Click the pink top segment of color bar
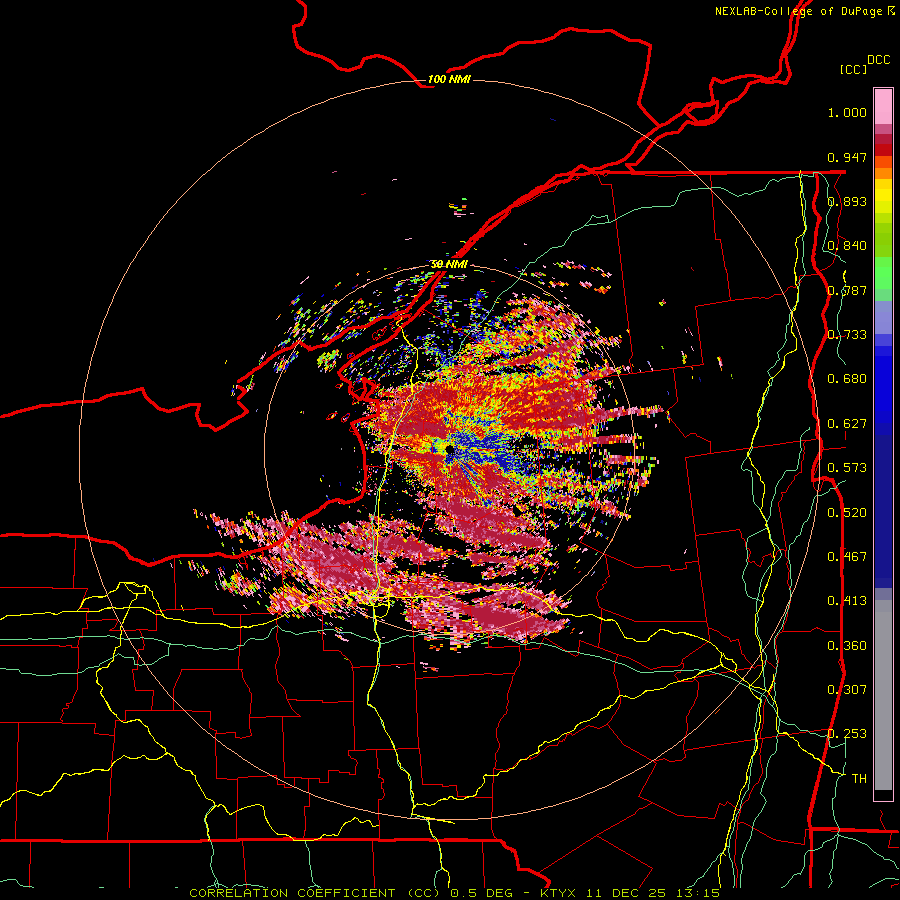The image size is (900, 900). coord(883,106)
